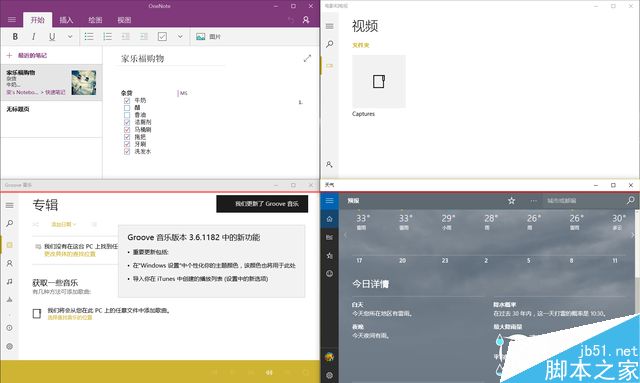Insert a picture via the 图片 button
Screen dimensions: 640x383
[x=208, y=37]
